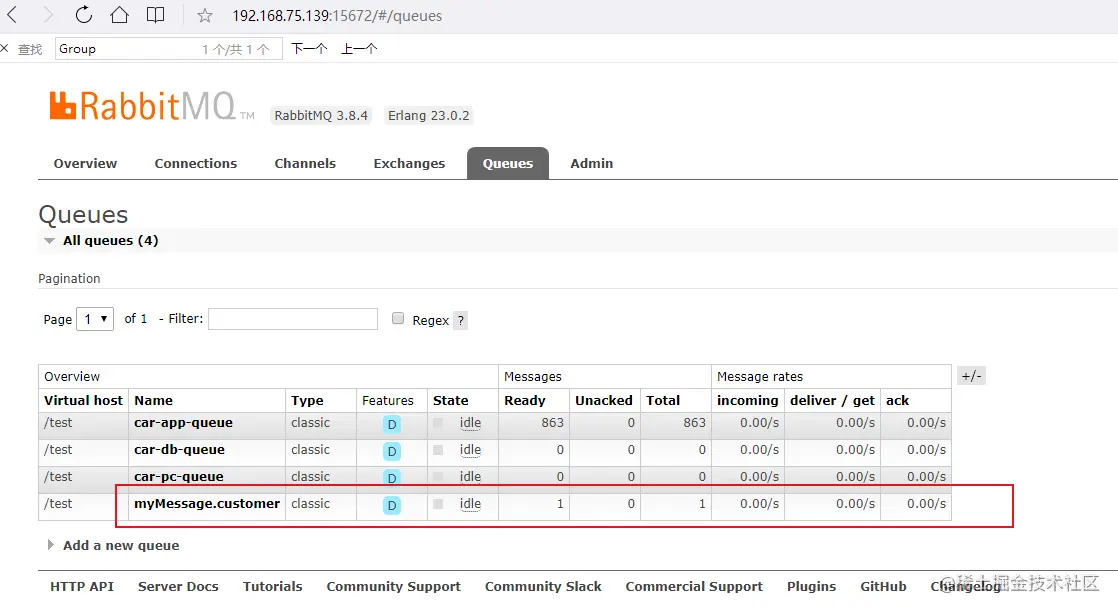Screen dimensions: 1118x612
Task: Sort by the Name column header
Action: 153,400
